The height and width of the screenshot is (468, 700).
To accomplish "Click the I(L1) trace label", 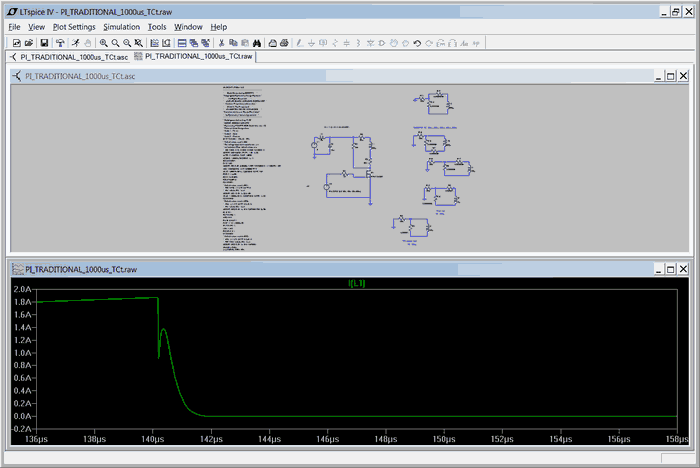I will [357, 283].
